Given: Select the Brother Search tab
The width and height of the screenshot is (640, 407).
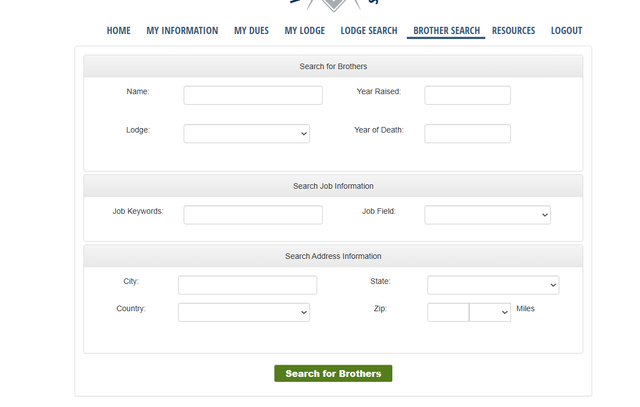Looking at the screenshot, I should pos(446,31).
